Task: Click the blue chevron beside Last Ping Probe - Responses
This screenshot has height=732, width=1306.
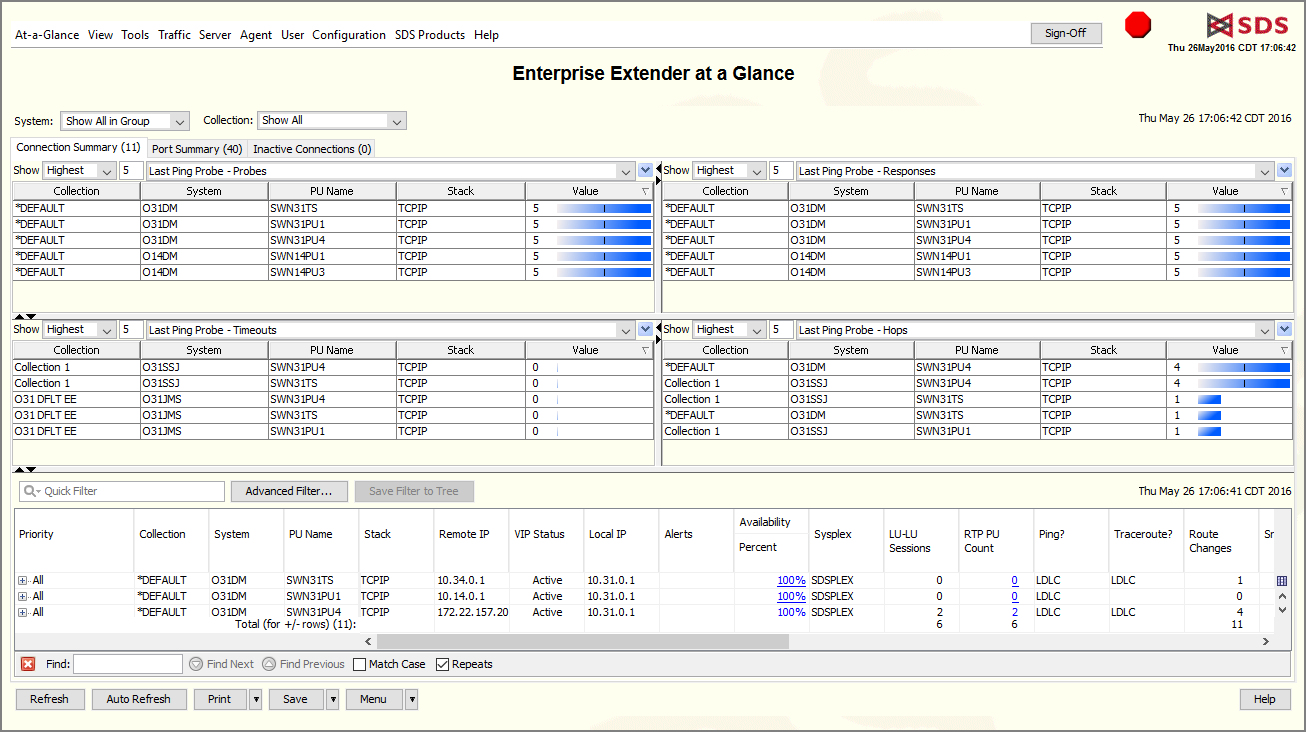Action: point(1285,171)
